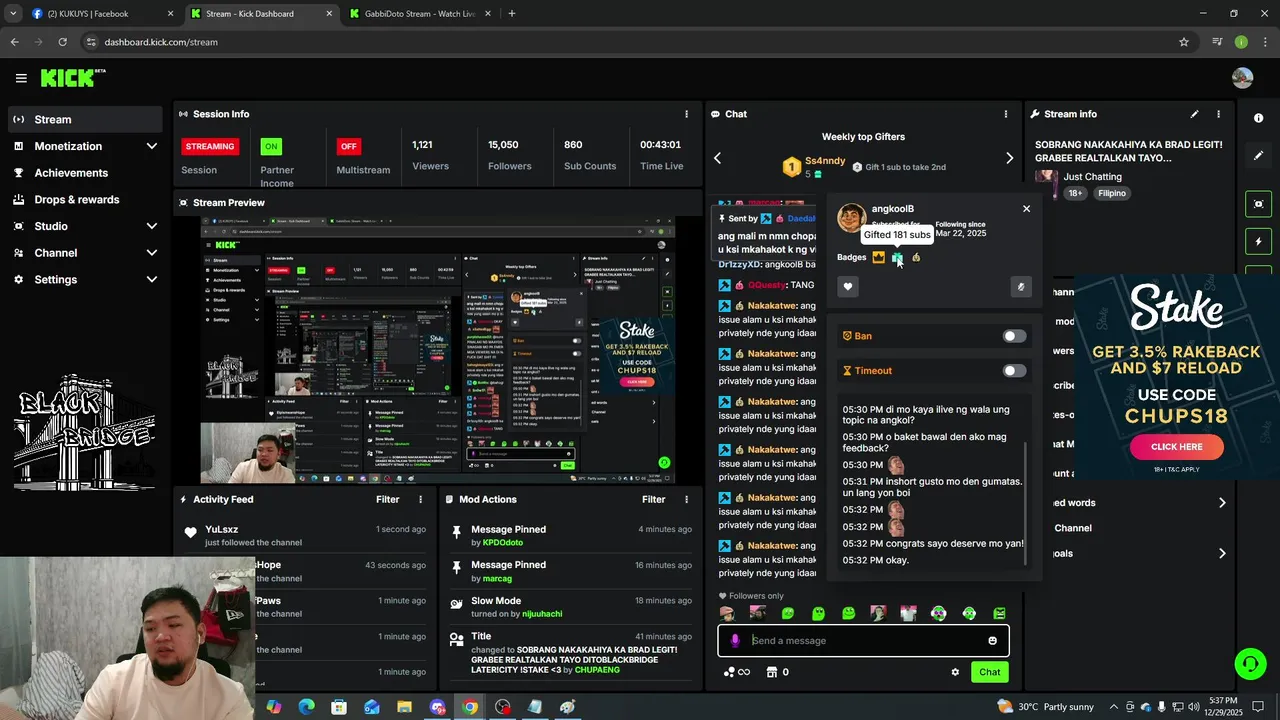Screen dimensions: 1280x720
Task: Click the info icon in the right rail
Action: point(1258,118)
